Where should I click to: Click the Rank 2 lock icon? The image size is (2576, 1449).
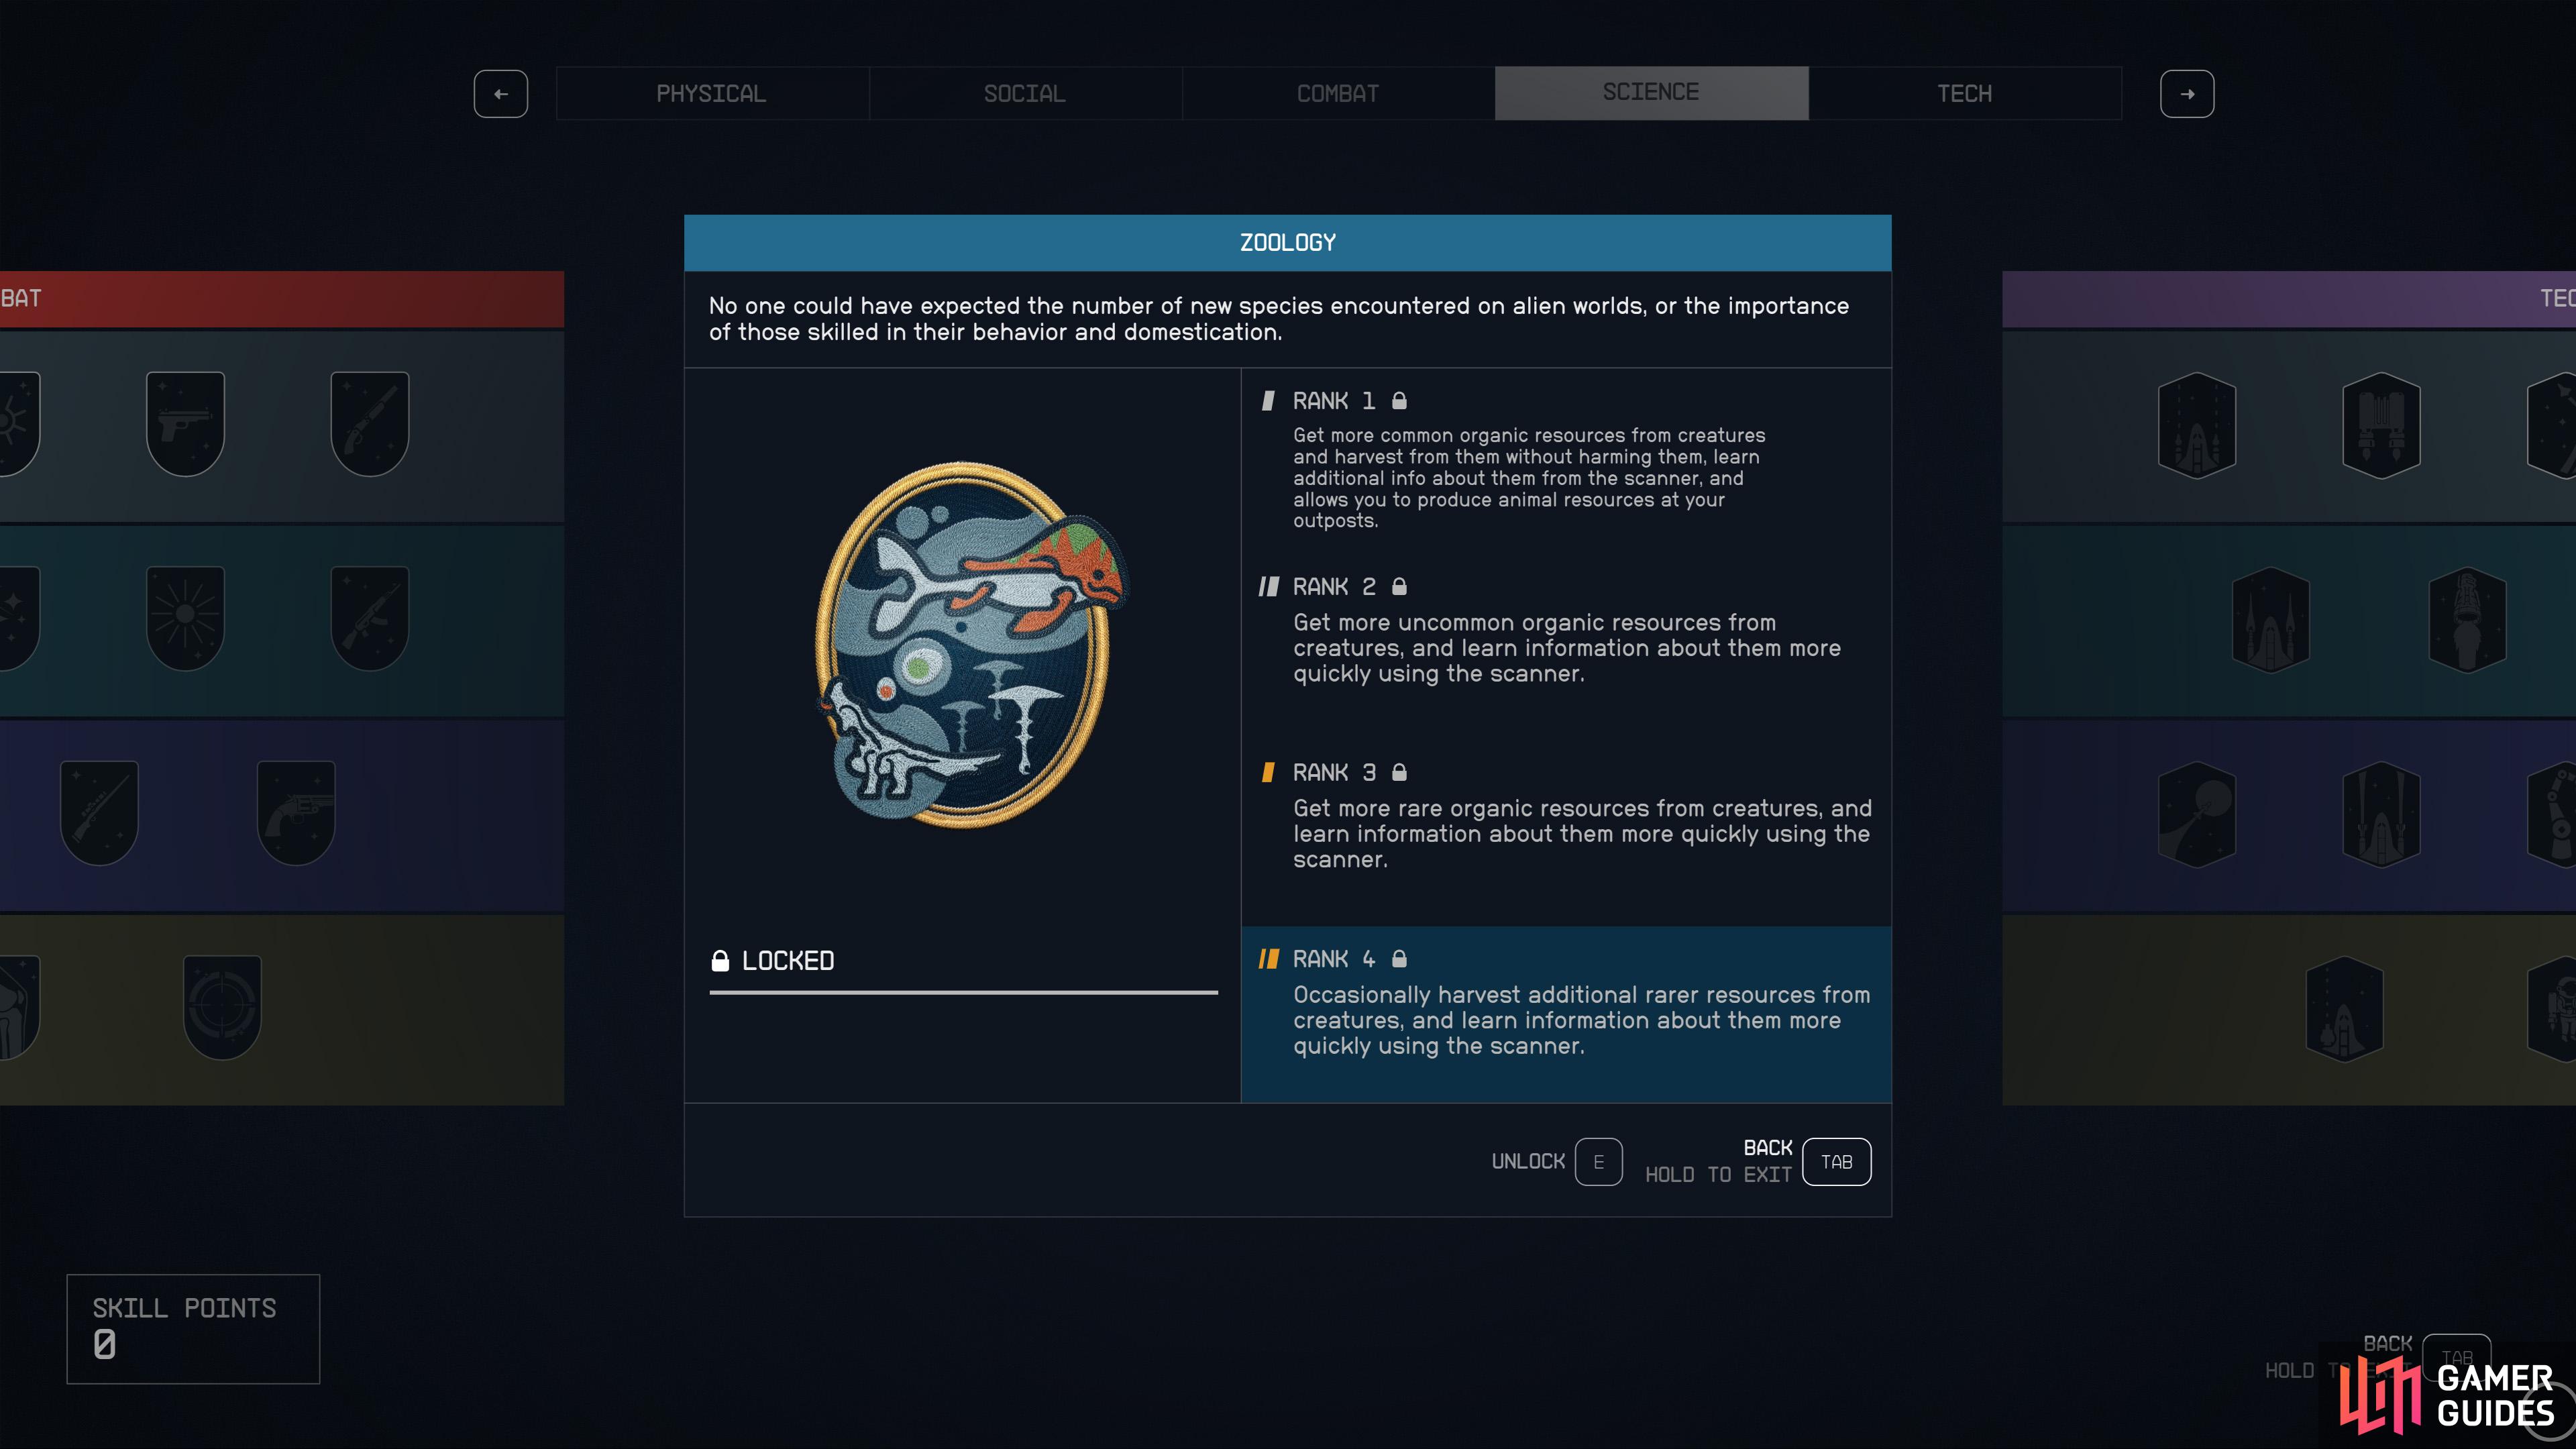pos(1399,587)
